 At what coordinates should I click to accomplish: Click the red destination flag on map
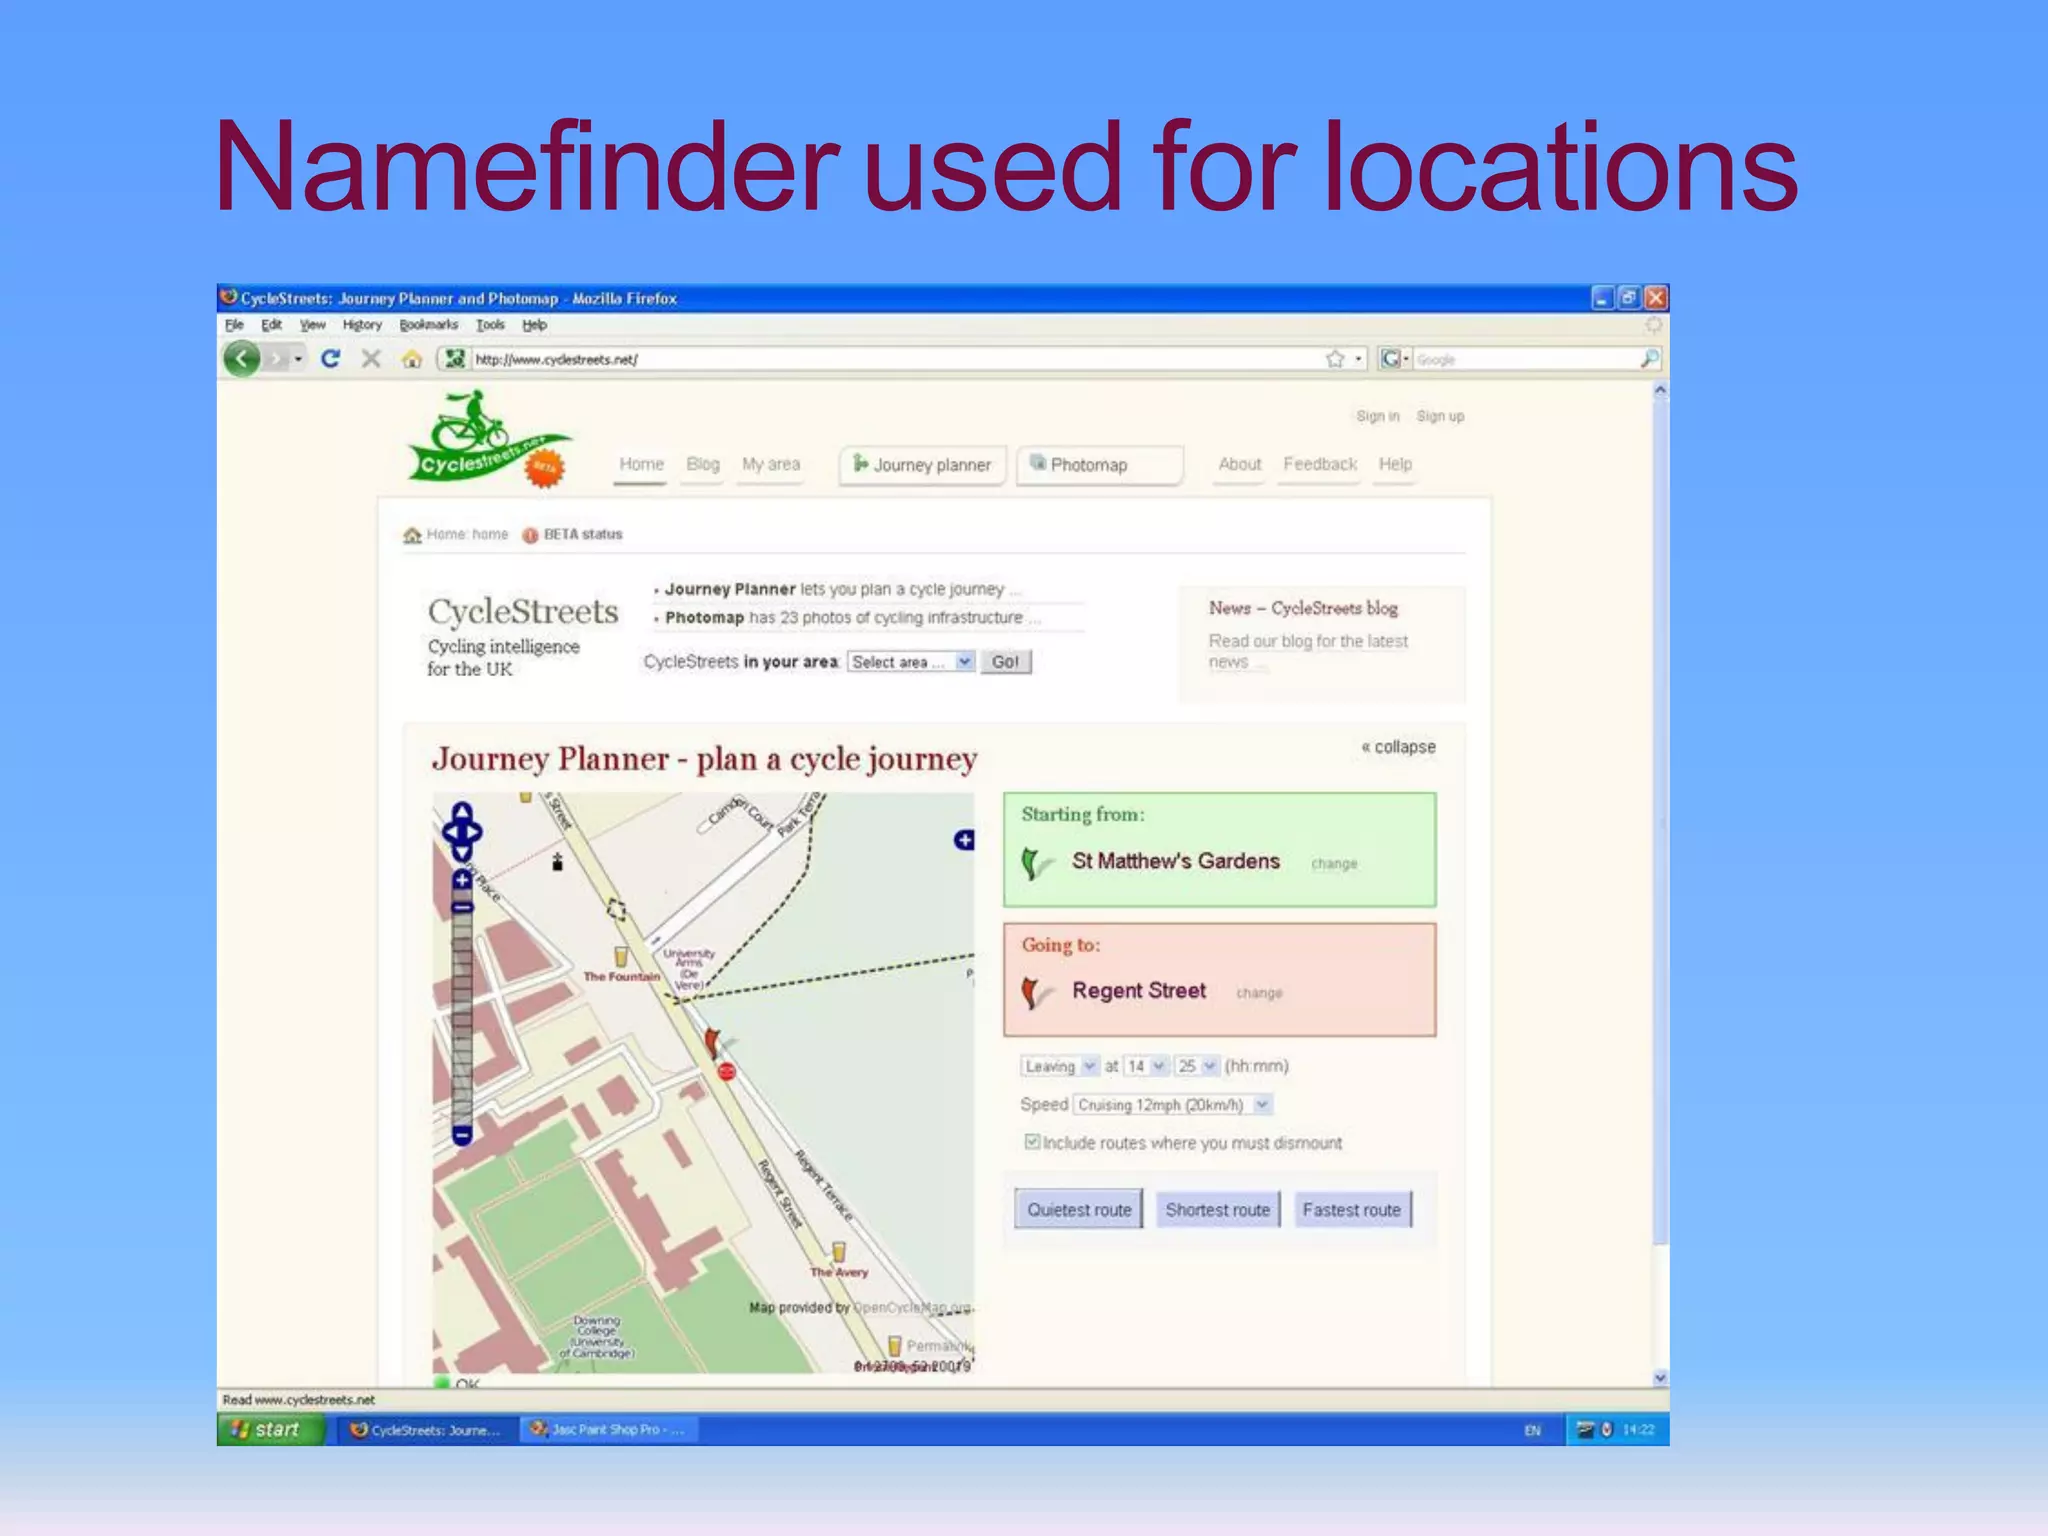711,1042
